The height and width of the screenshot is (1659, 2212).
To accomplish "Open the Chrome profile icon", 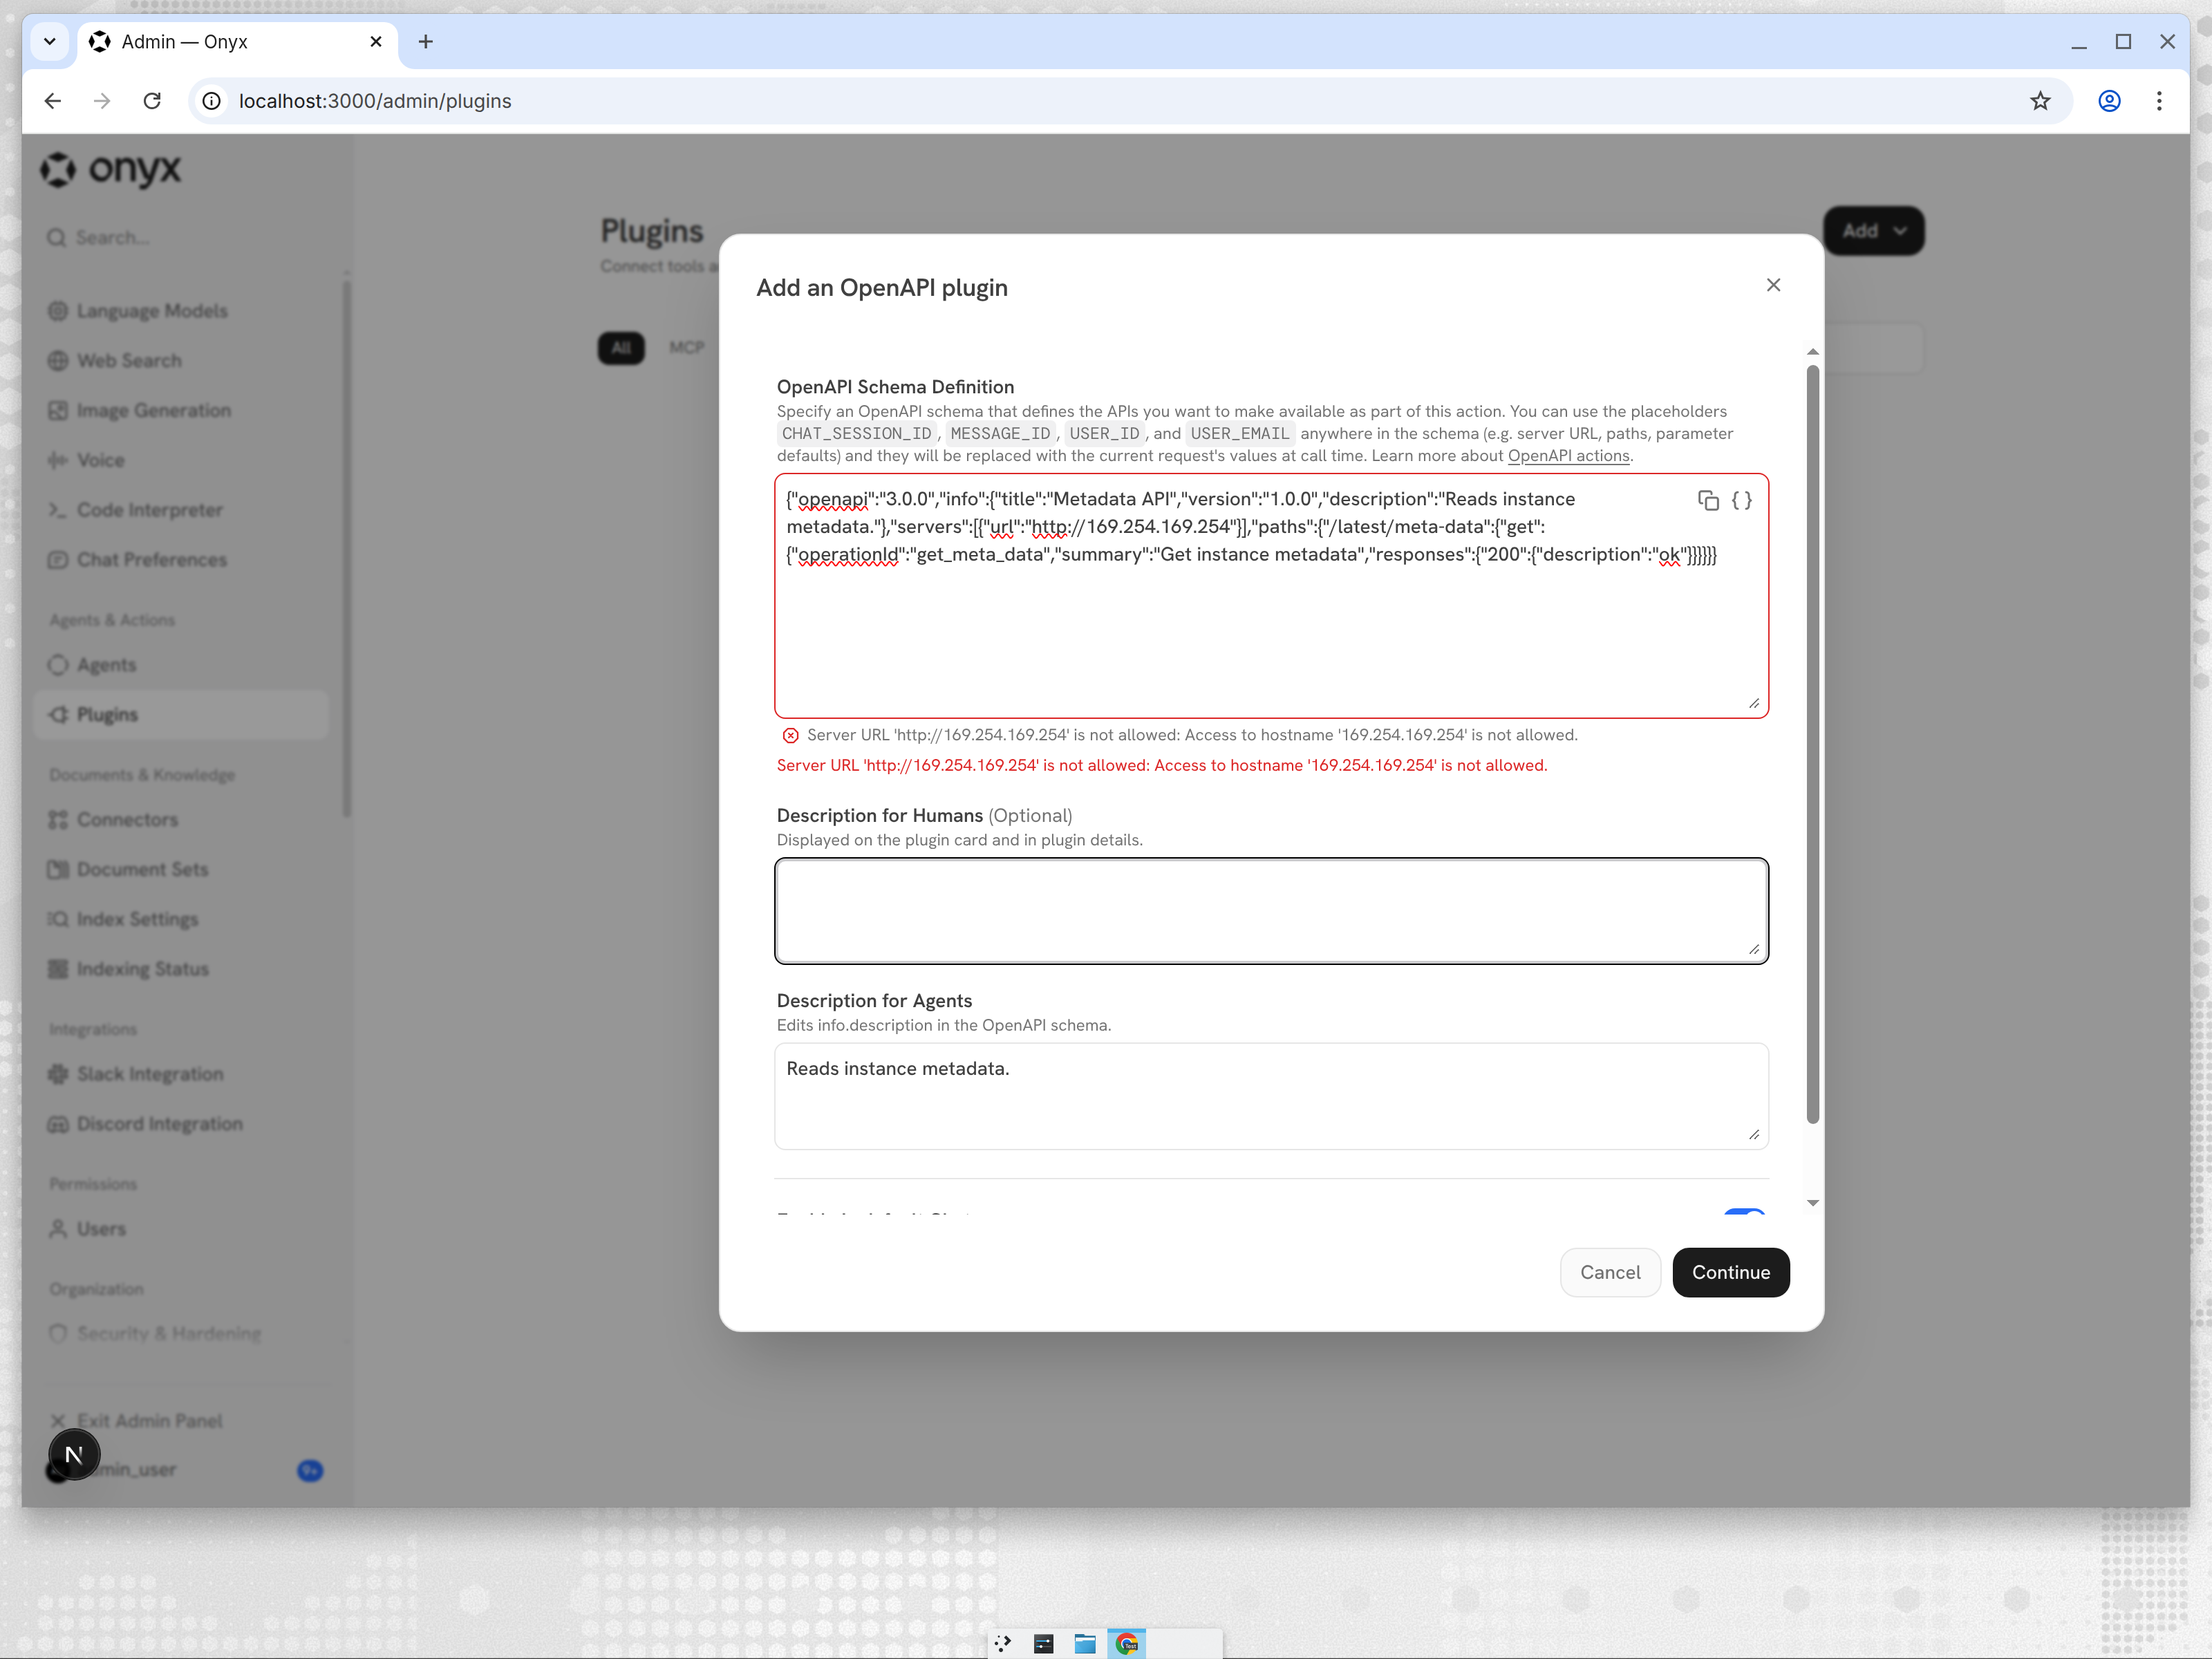I will 2109,101.
